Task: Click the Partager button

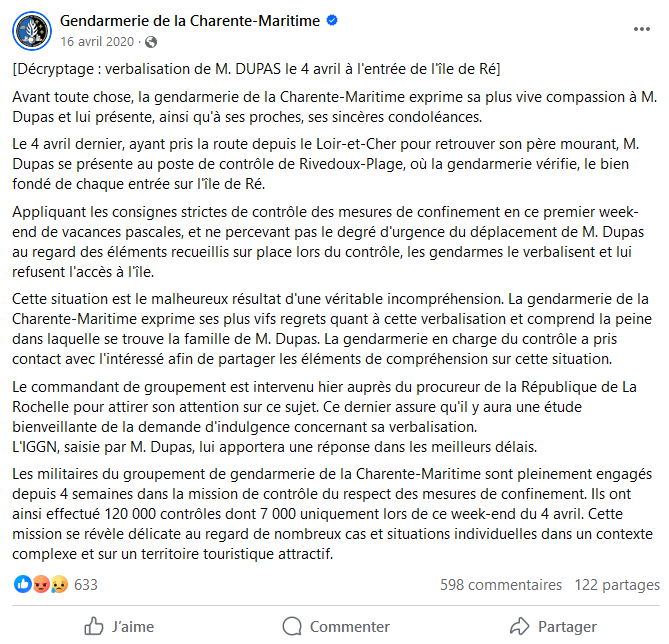Action: pos(553,627)
